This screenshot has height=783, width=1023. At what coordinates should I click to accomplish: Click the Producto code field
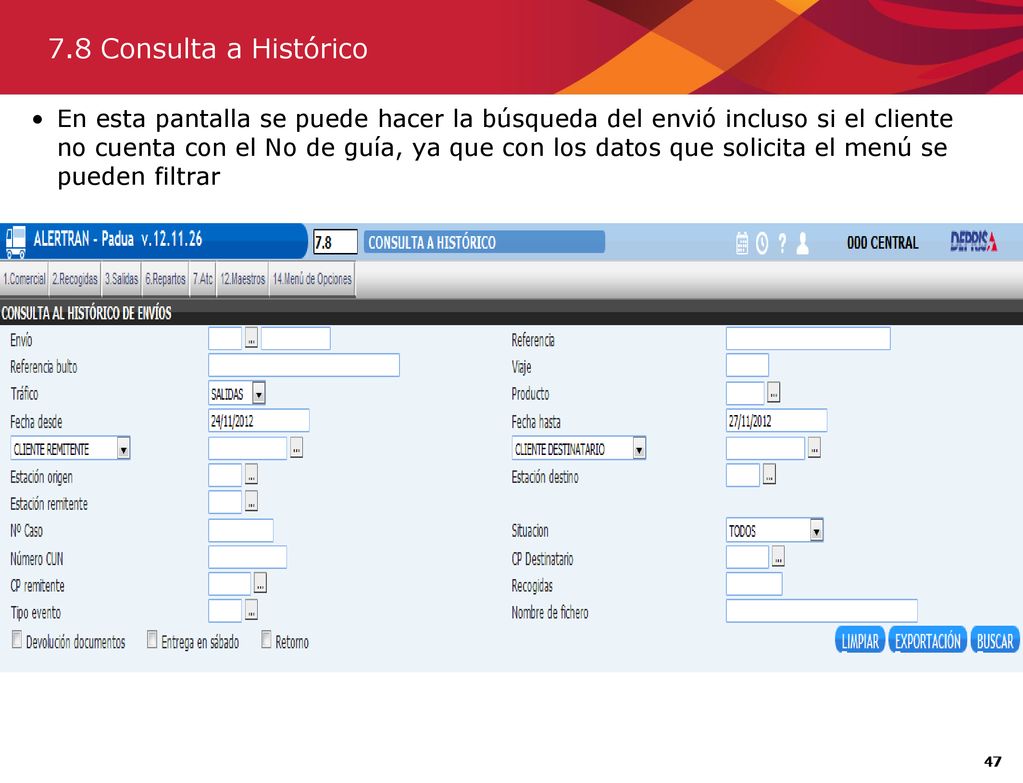pos(745,393)
